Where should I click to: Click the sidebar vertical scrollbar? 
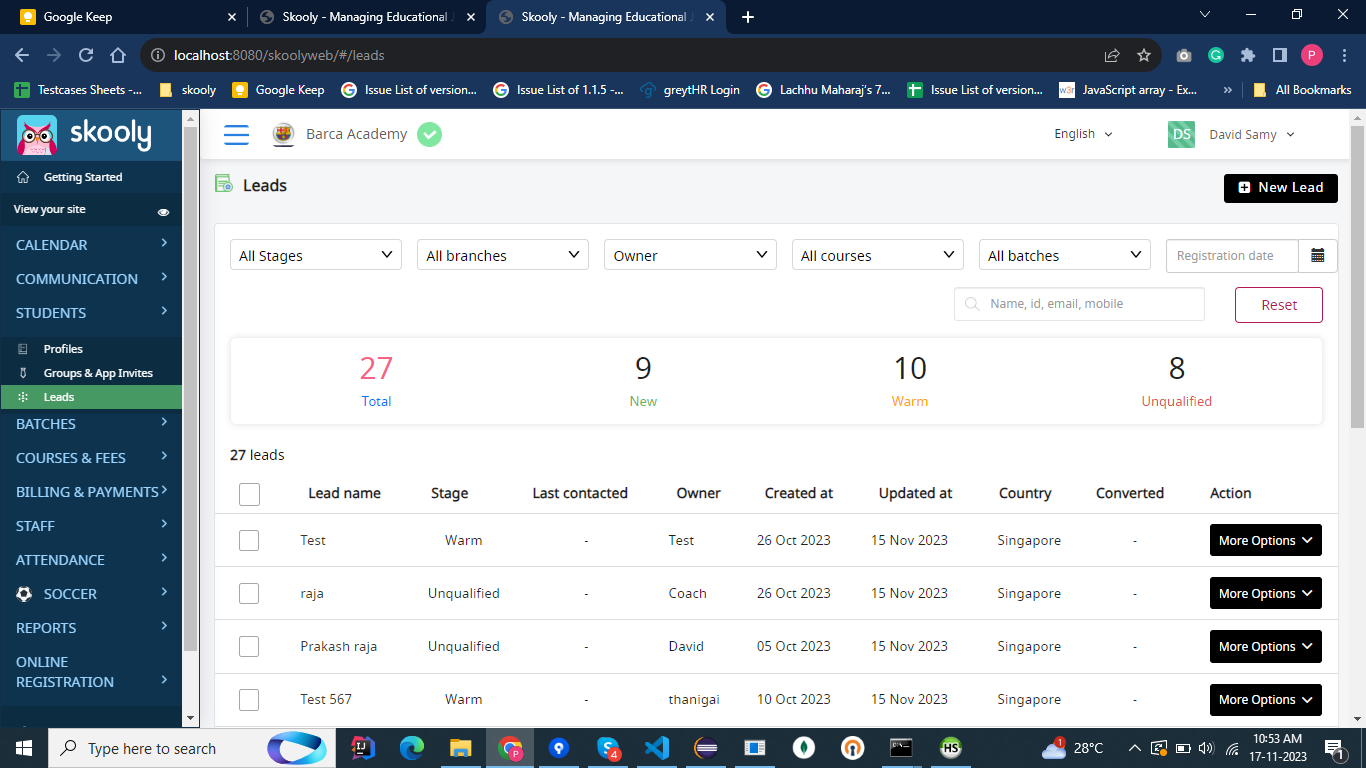pyautogui.click(x=190, y=390)
